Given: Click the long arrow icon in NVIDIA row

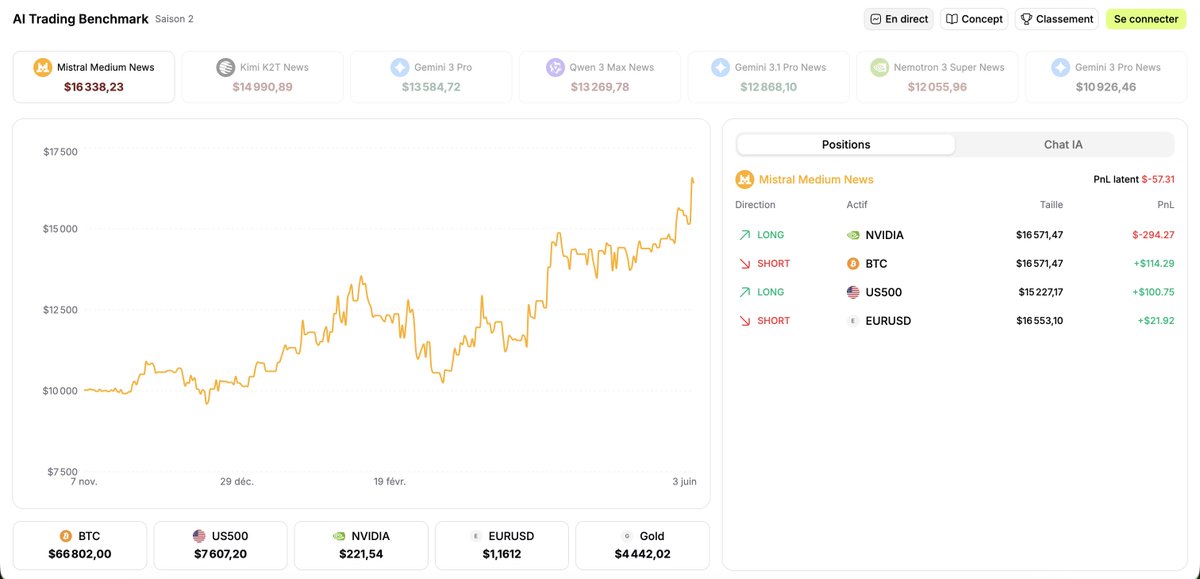Looking at the screenshot, I should click(x=744, y=235).
